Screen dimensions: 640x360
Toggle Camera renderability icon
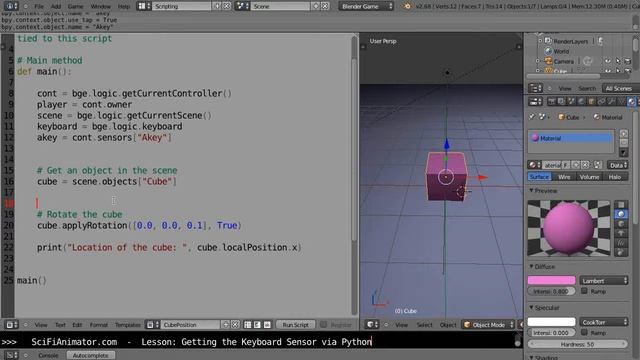(x=628, y=61)
